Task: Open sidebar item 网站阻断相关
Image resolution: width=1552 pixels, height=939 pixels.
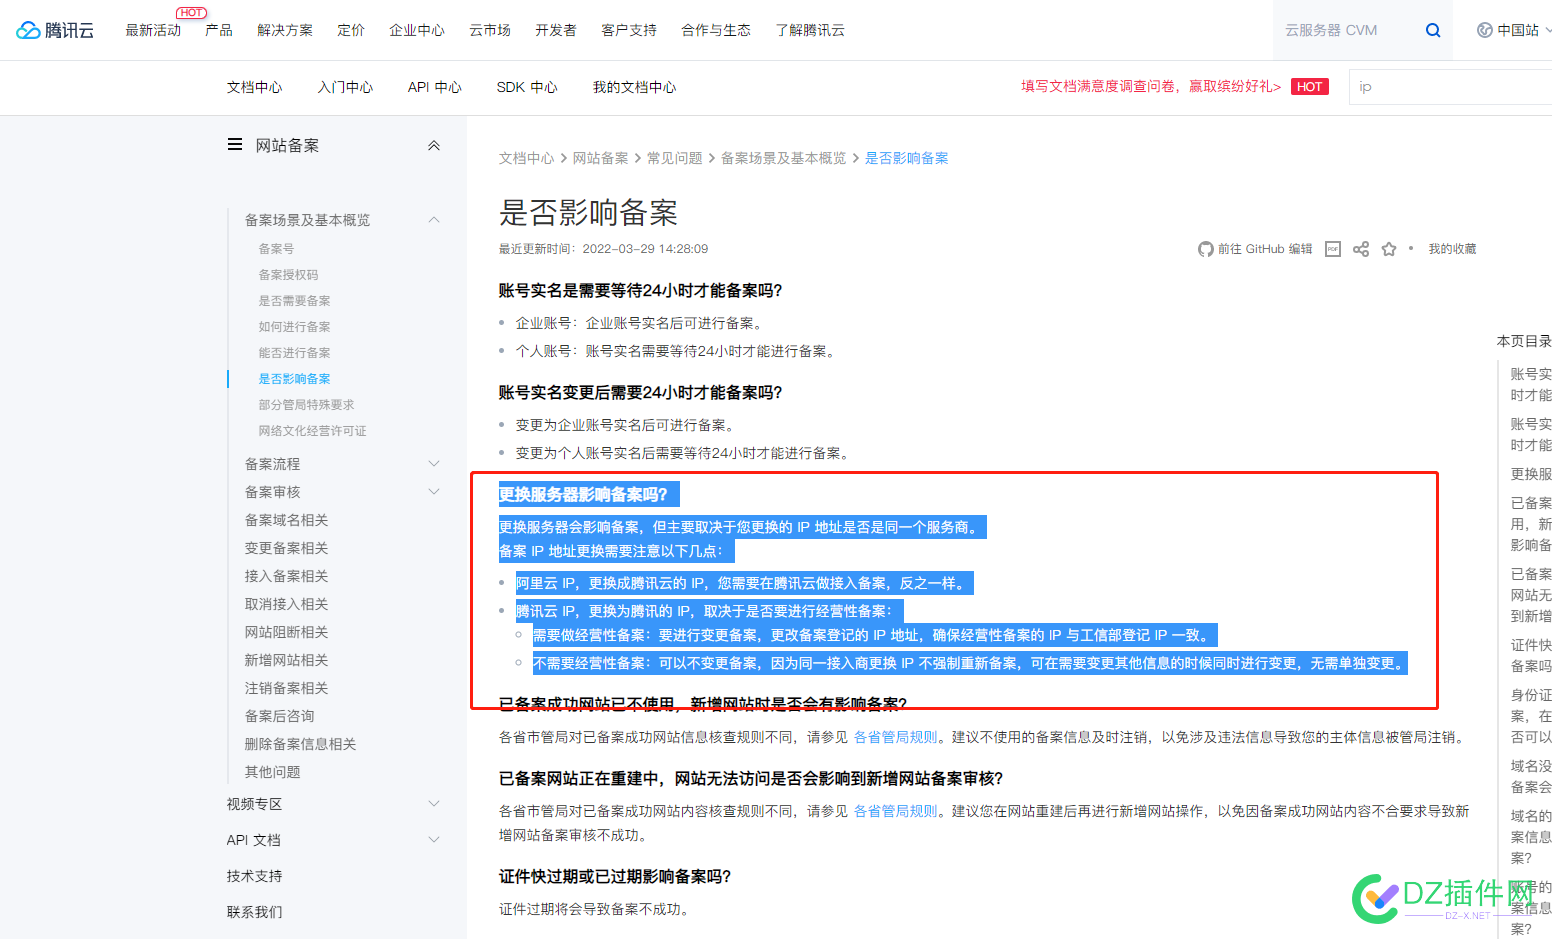Action: 287,632
